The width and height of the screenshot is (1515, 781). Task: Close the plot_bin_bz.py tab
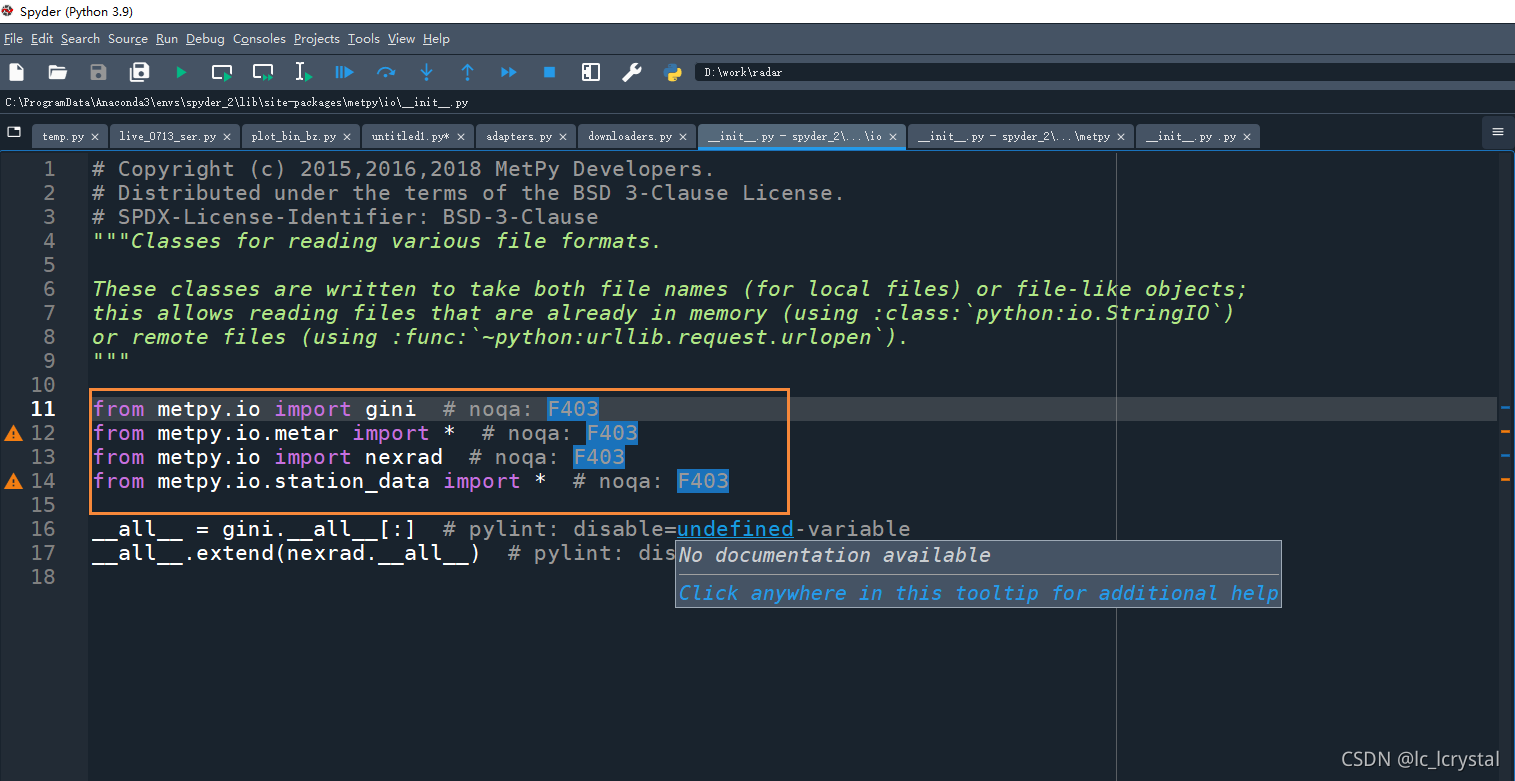pos(347,137)
